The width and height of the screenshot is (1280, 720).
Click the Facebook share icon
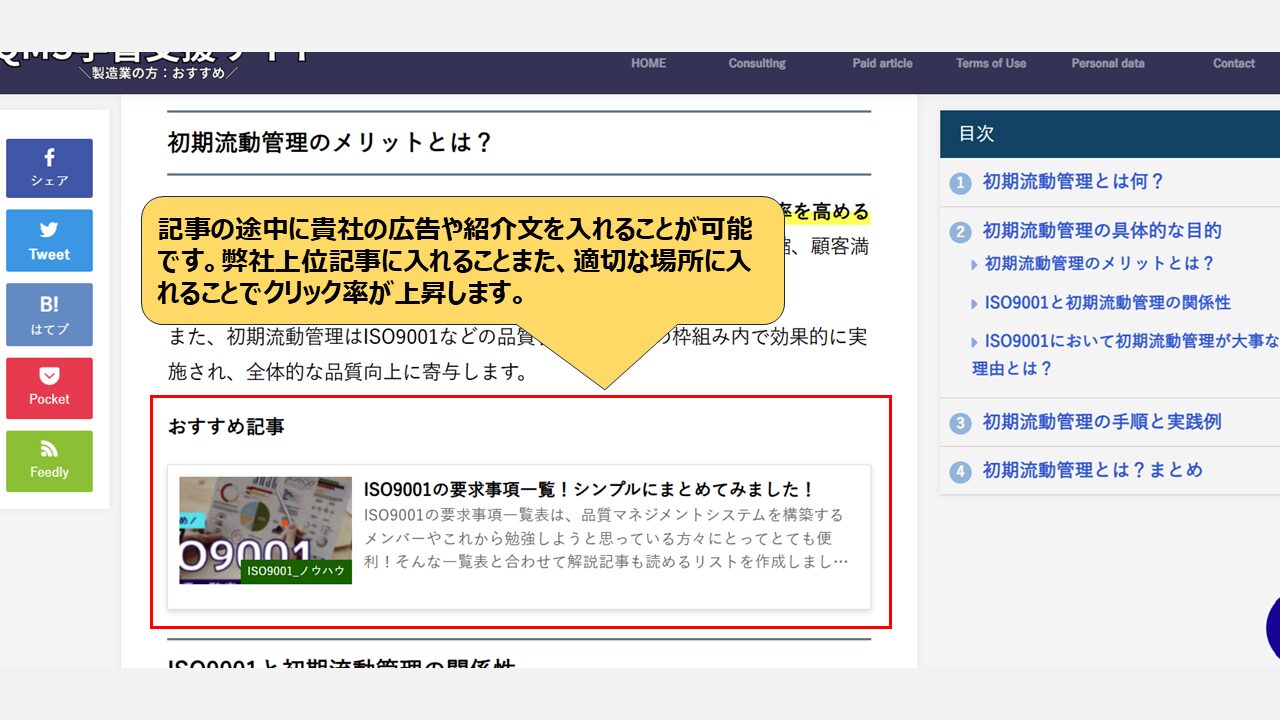(49, 158)
